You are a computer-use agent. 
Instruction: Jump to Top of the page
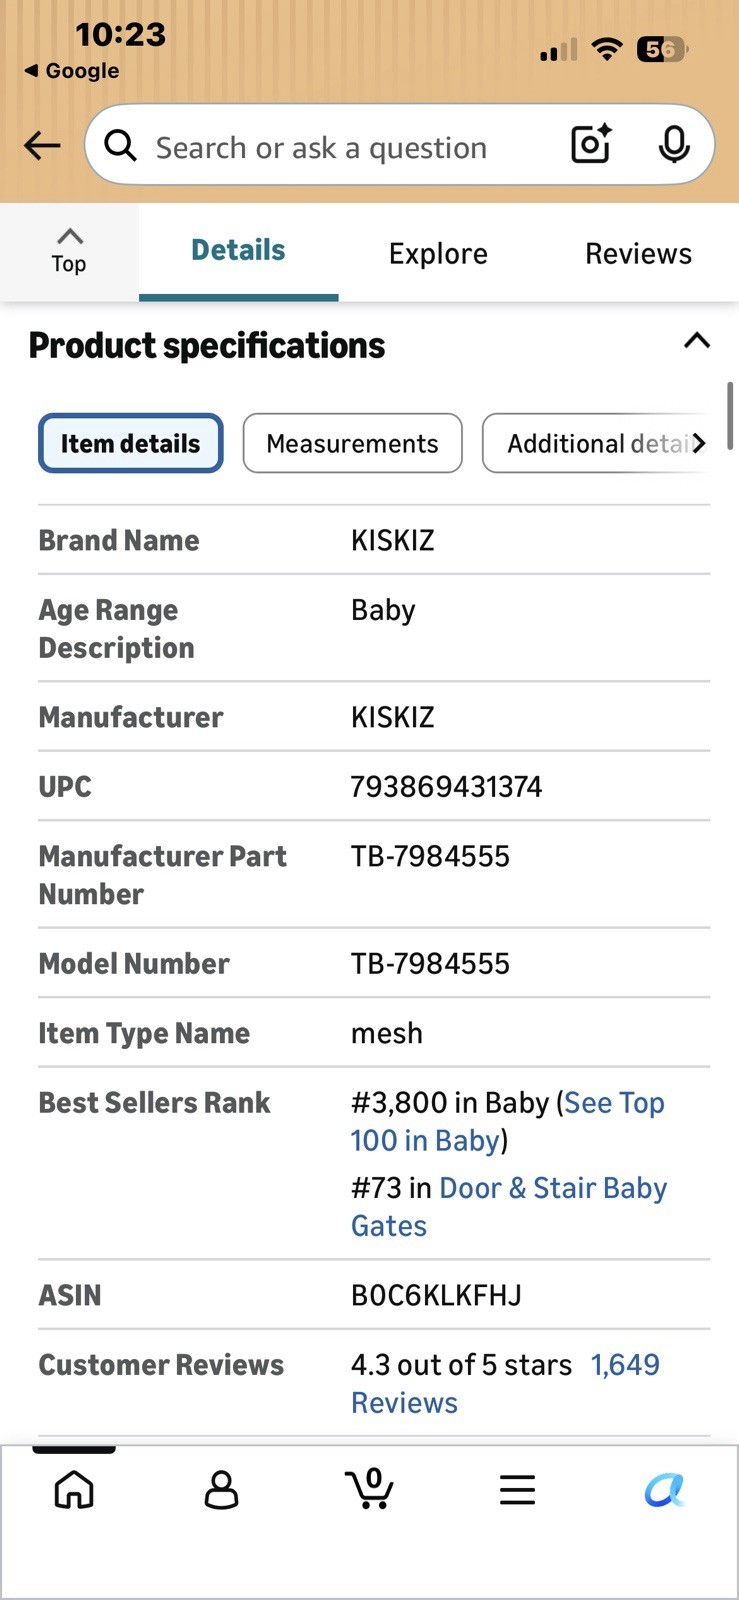[x=69, y=251]
